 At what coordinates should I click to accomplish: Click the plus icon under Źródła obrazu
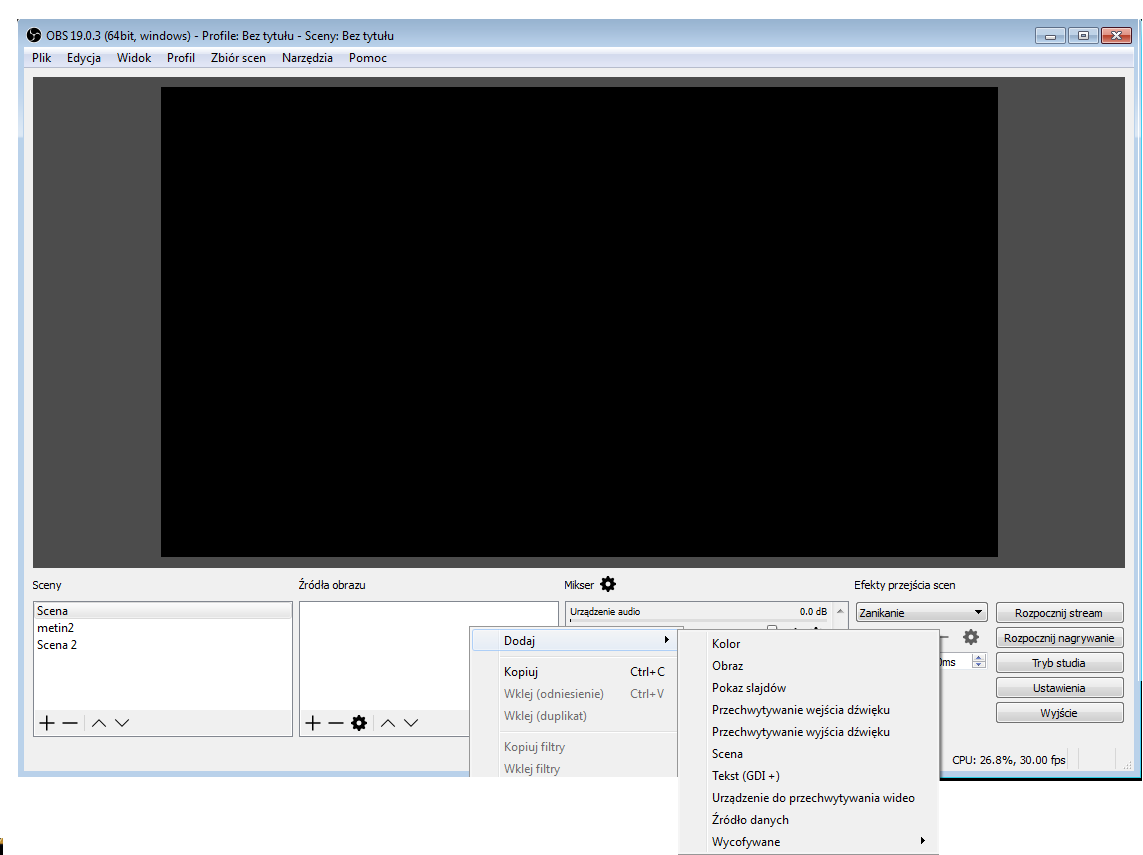[312, 723]
